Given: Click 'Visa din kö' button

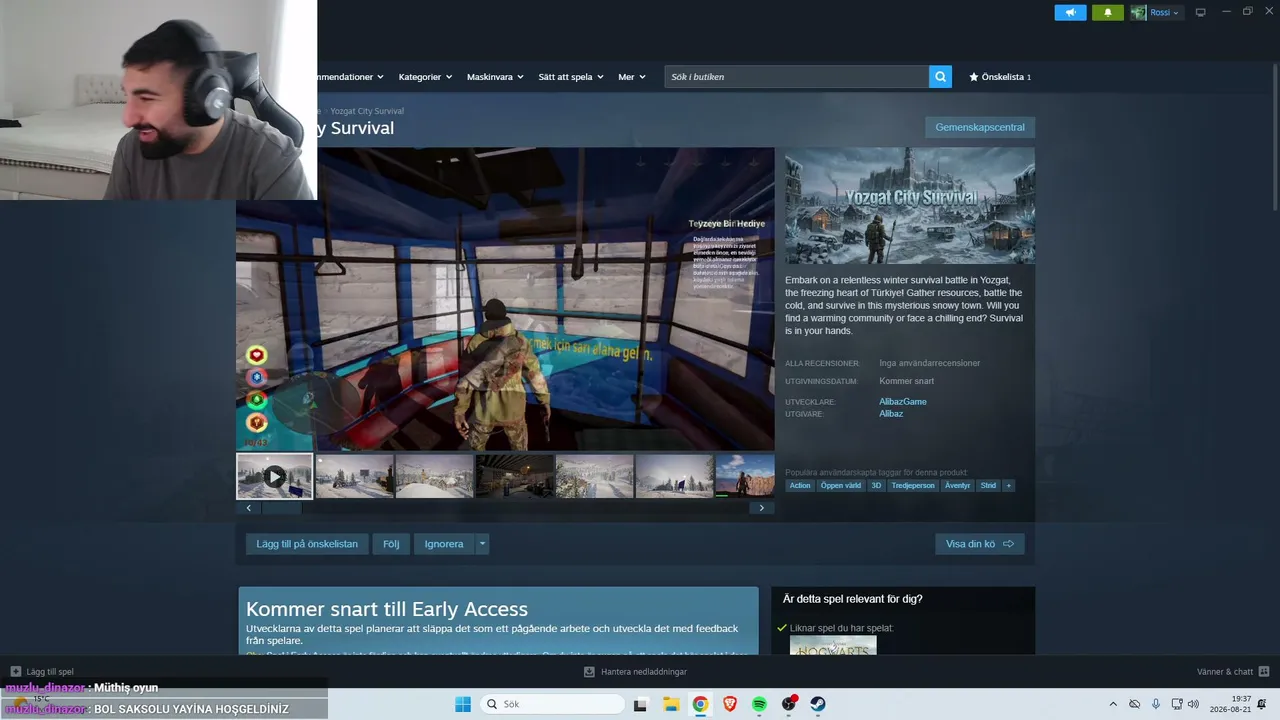Looking at the screenshot, I should pos(980,544).
